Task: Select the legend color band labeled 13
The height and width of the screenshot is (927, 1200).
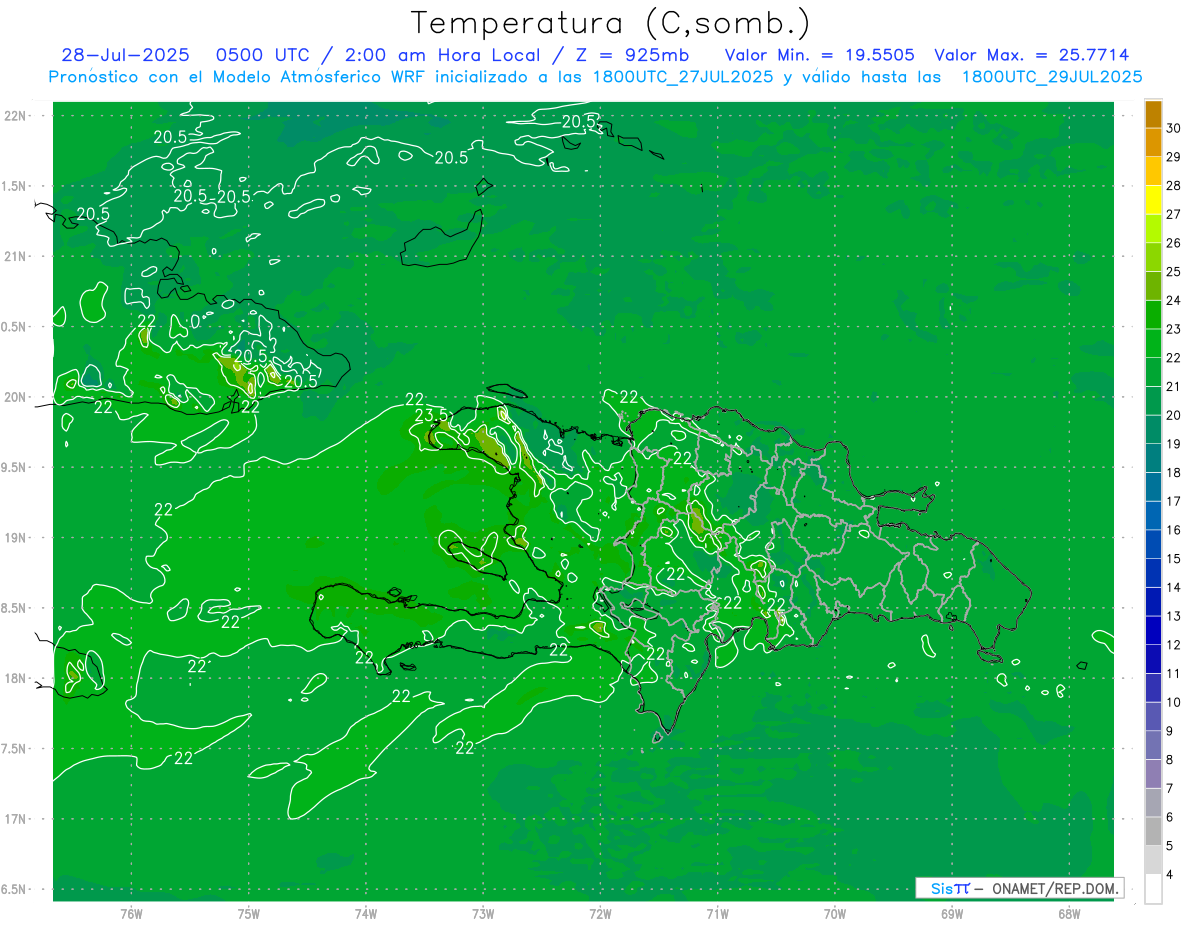Action: coord(1153,601)
